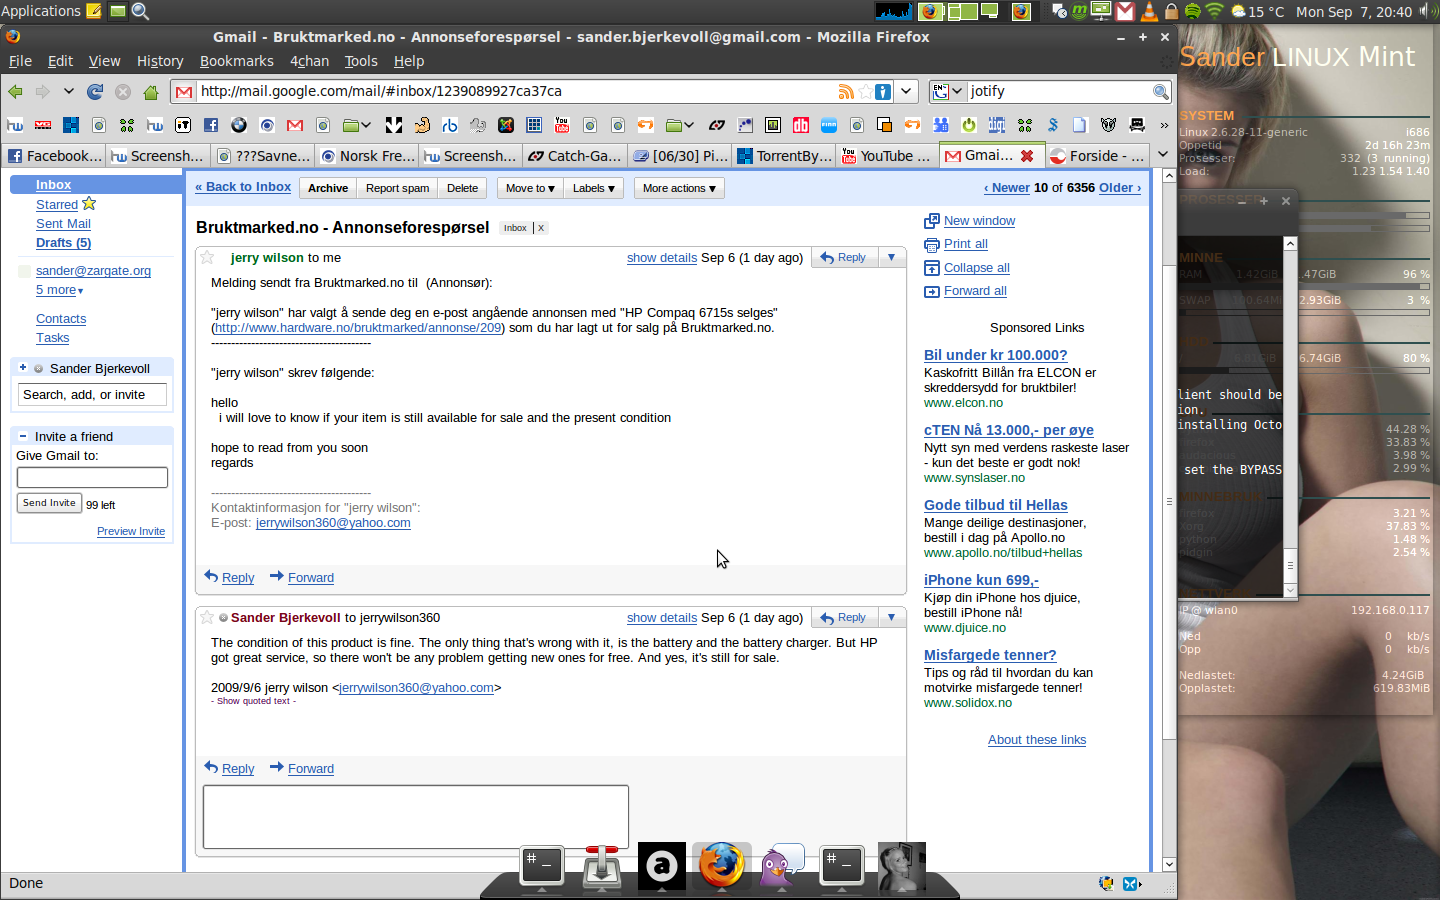Viewport: 1440px width, 900px height.
Task: Open reply options arrow on Sander Bjerkevoll's message
Action: 891,617
